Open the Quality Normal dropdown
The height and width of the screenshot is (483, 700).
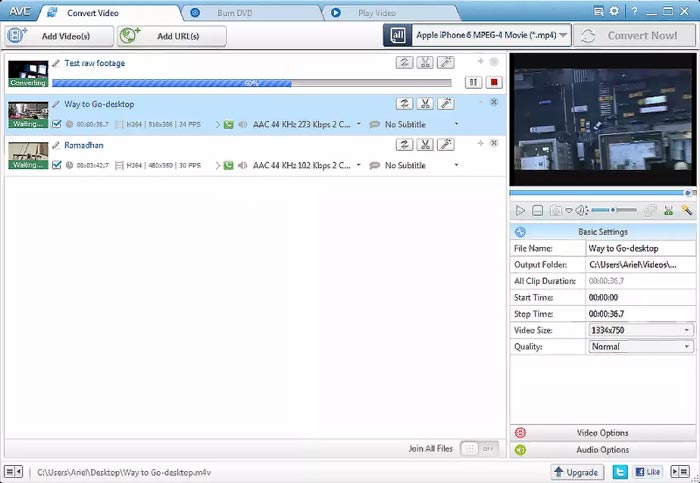coord(641,346)
